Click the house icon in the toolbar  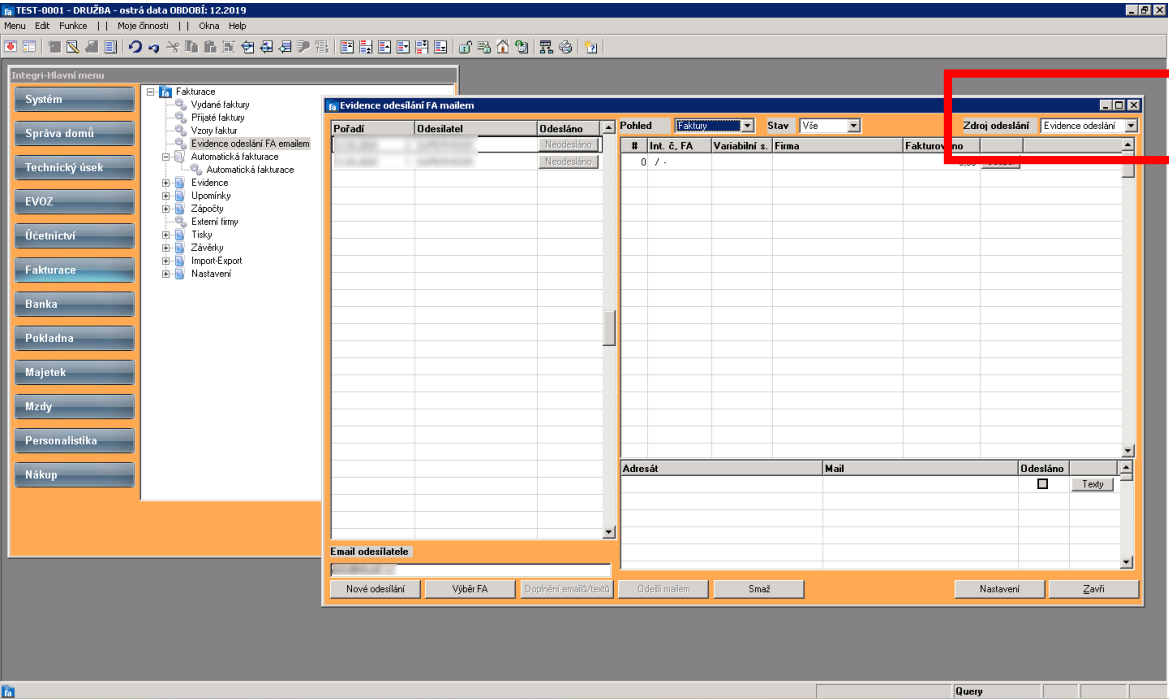[503, 47]
